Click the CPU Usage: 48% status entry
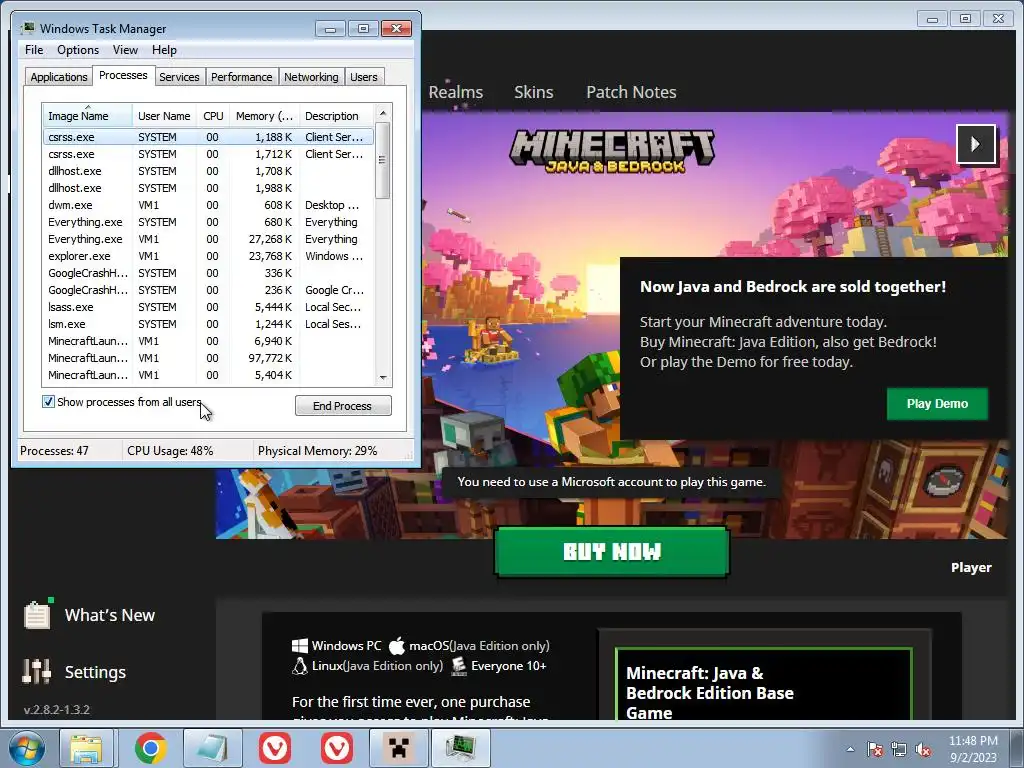 pos(170,451)
